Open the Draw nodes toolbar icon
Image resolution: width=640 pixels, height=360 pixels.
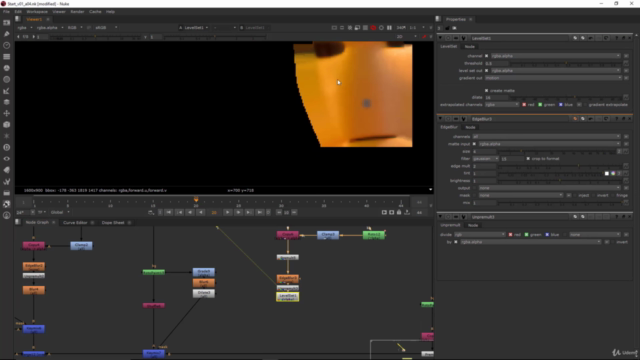pos(7,34)
